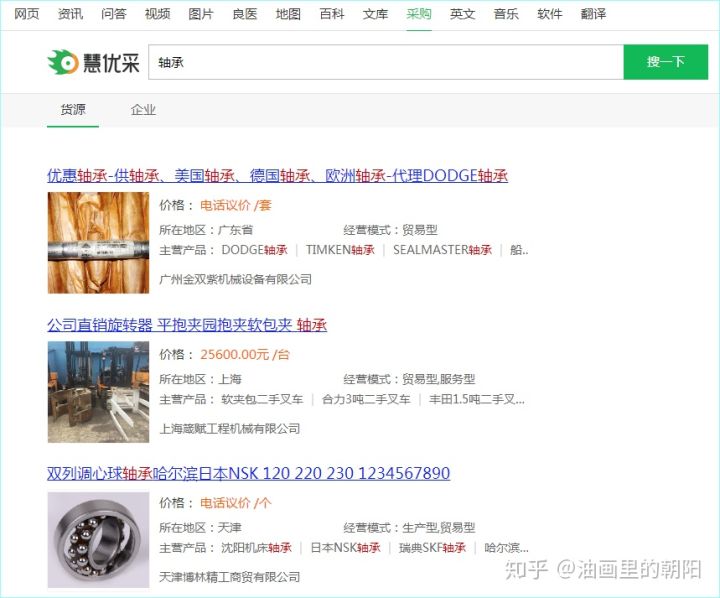Switch to 视频 in top navigation

[x=158, y=14]
